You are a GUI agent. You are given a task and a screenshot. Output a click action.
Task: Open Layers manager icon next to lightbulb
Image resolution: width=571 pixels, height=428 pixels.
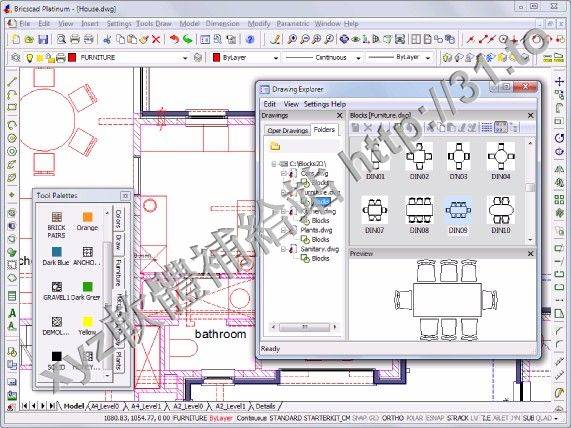[x=16, y=58]
